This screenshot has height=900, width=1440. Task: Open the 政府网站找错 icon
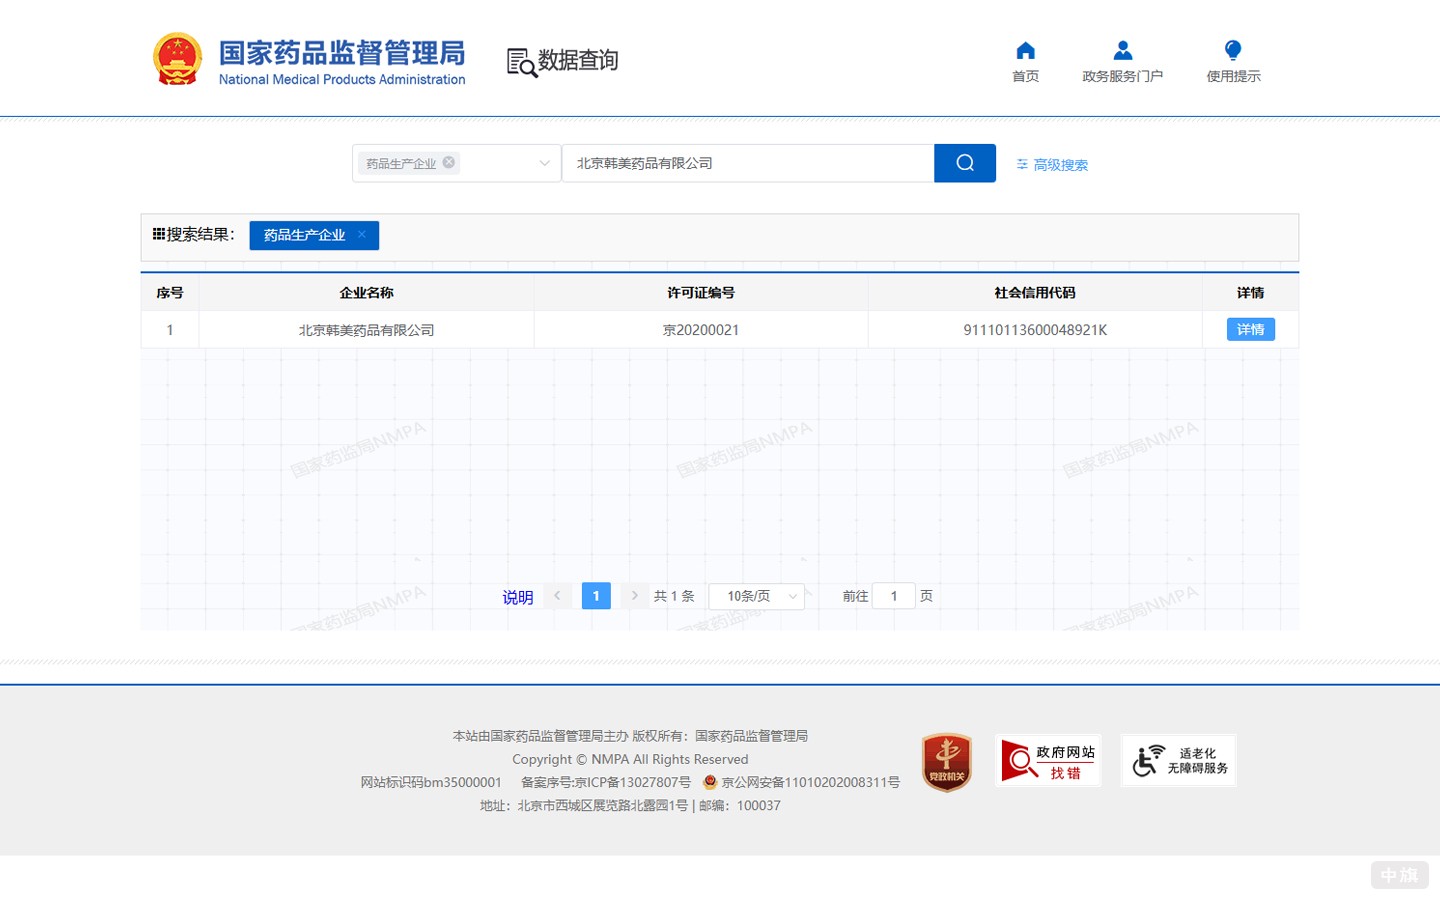(1047, 761)
